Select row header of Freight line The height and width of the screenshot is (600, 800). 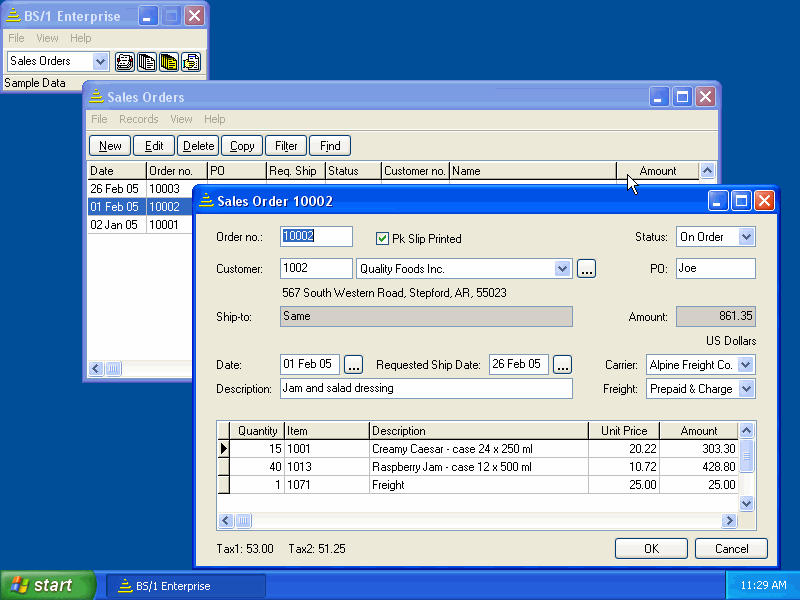(223, 485)
